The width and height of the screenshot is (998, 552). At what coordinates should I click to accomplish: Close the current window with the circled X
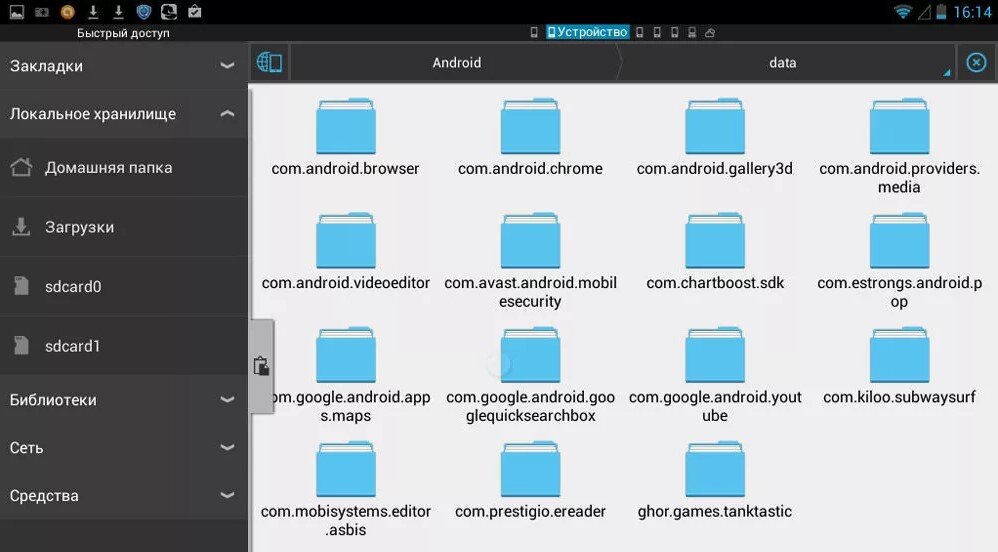click(x=976, y=62)
